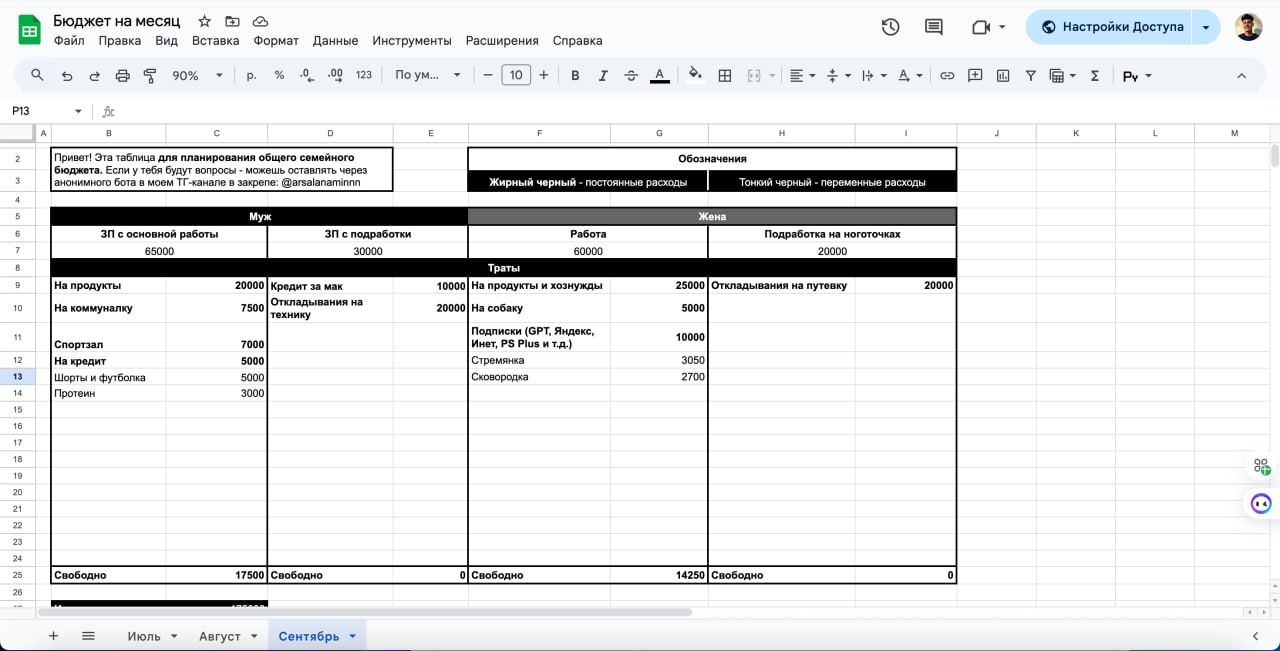Open the Google Sheets home icon
Image resolution: width=1280 pixels, height=651 pixels.
tap(29, 30)
